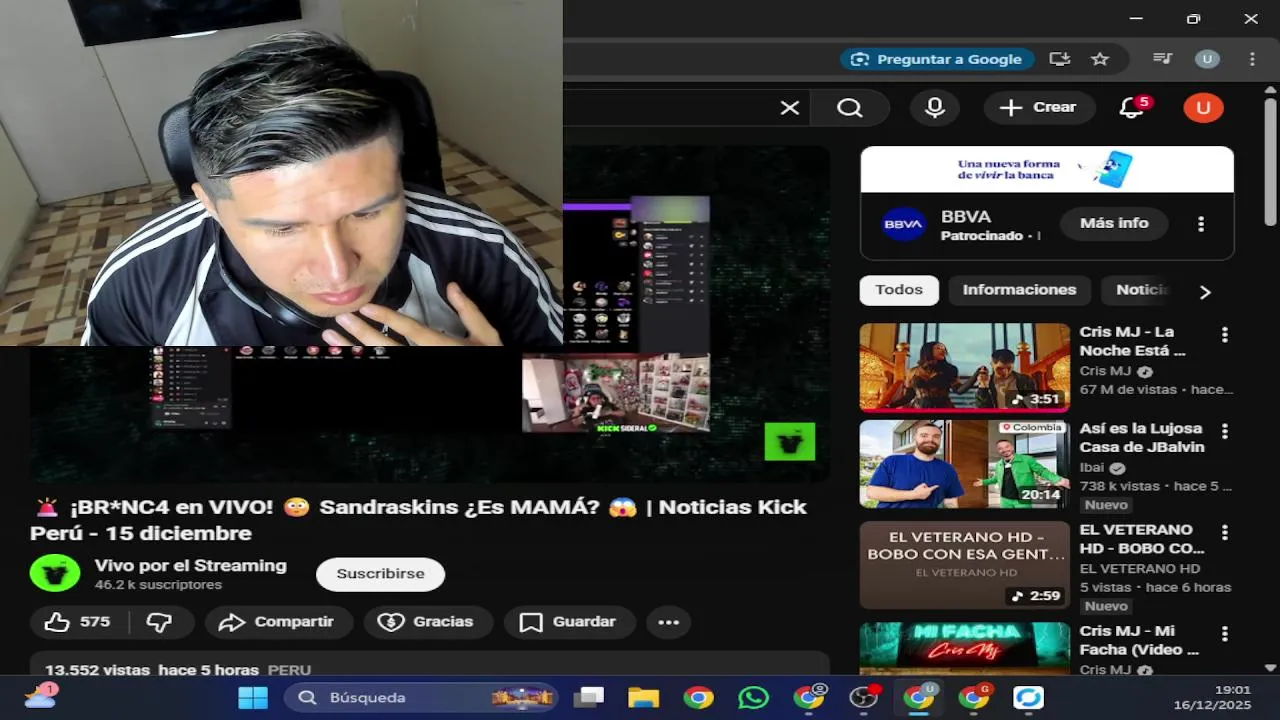Open the Chrome profile avatar U

(x=1207, y=59)
